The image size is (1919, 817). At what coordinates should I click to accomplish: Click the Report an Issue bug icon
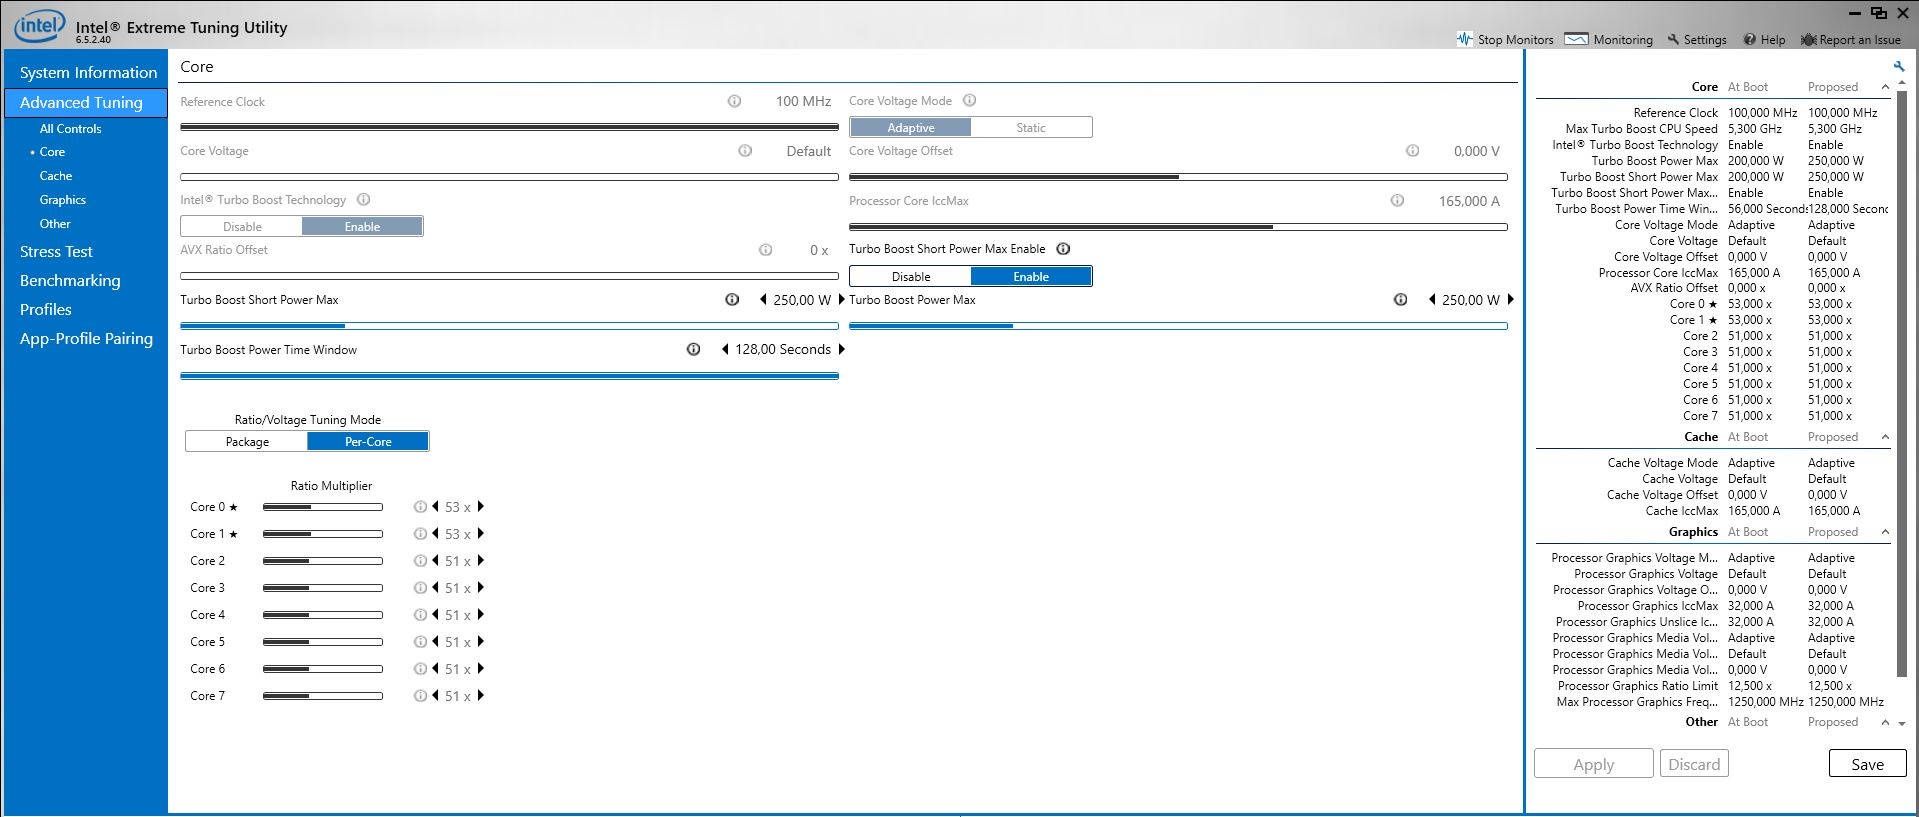tap(1808, 40)
